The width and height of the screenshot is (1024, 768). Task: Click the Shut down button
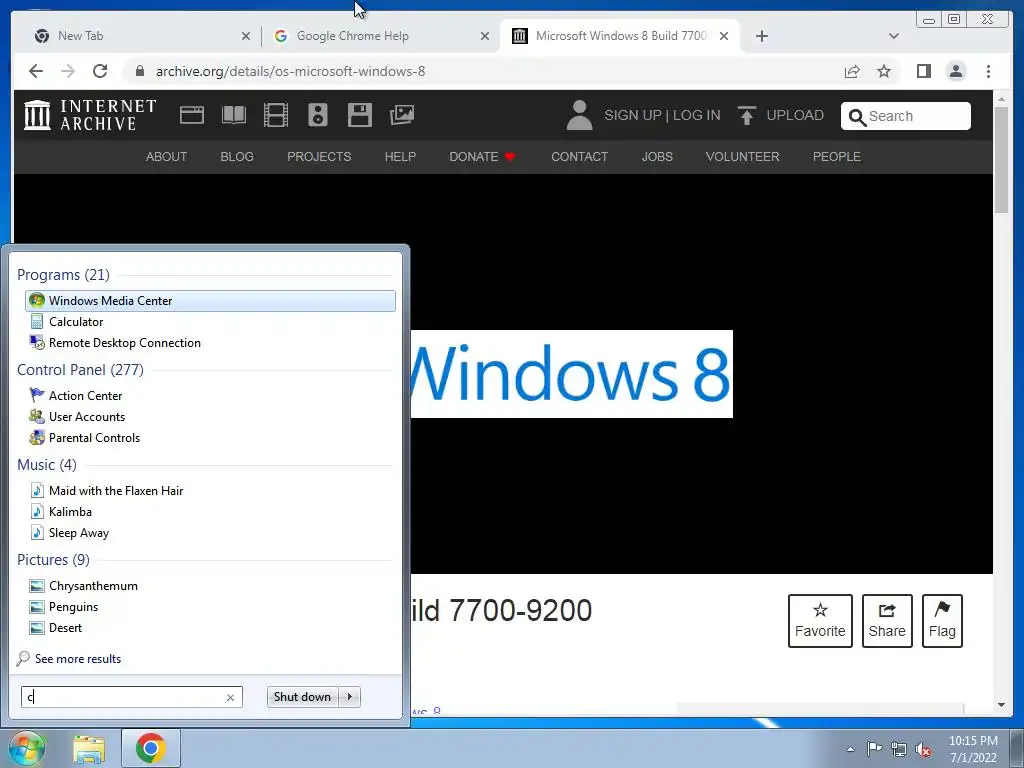(302, 697)
